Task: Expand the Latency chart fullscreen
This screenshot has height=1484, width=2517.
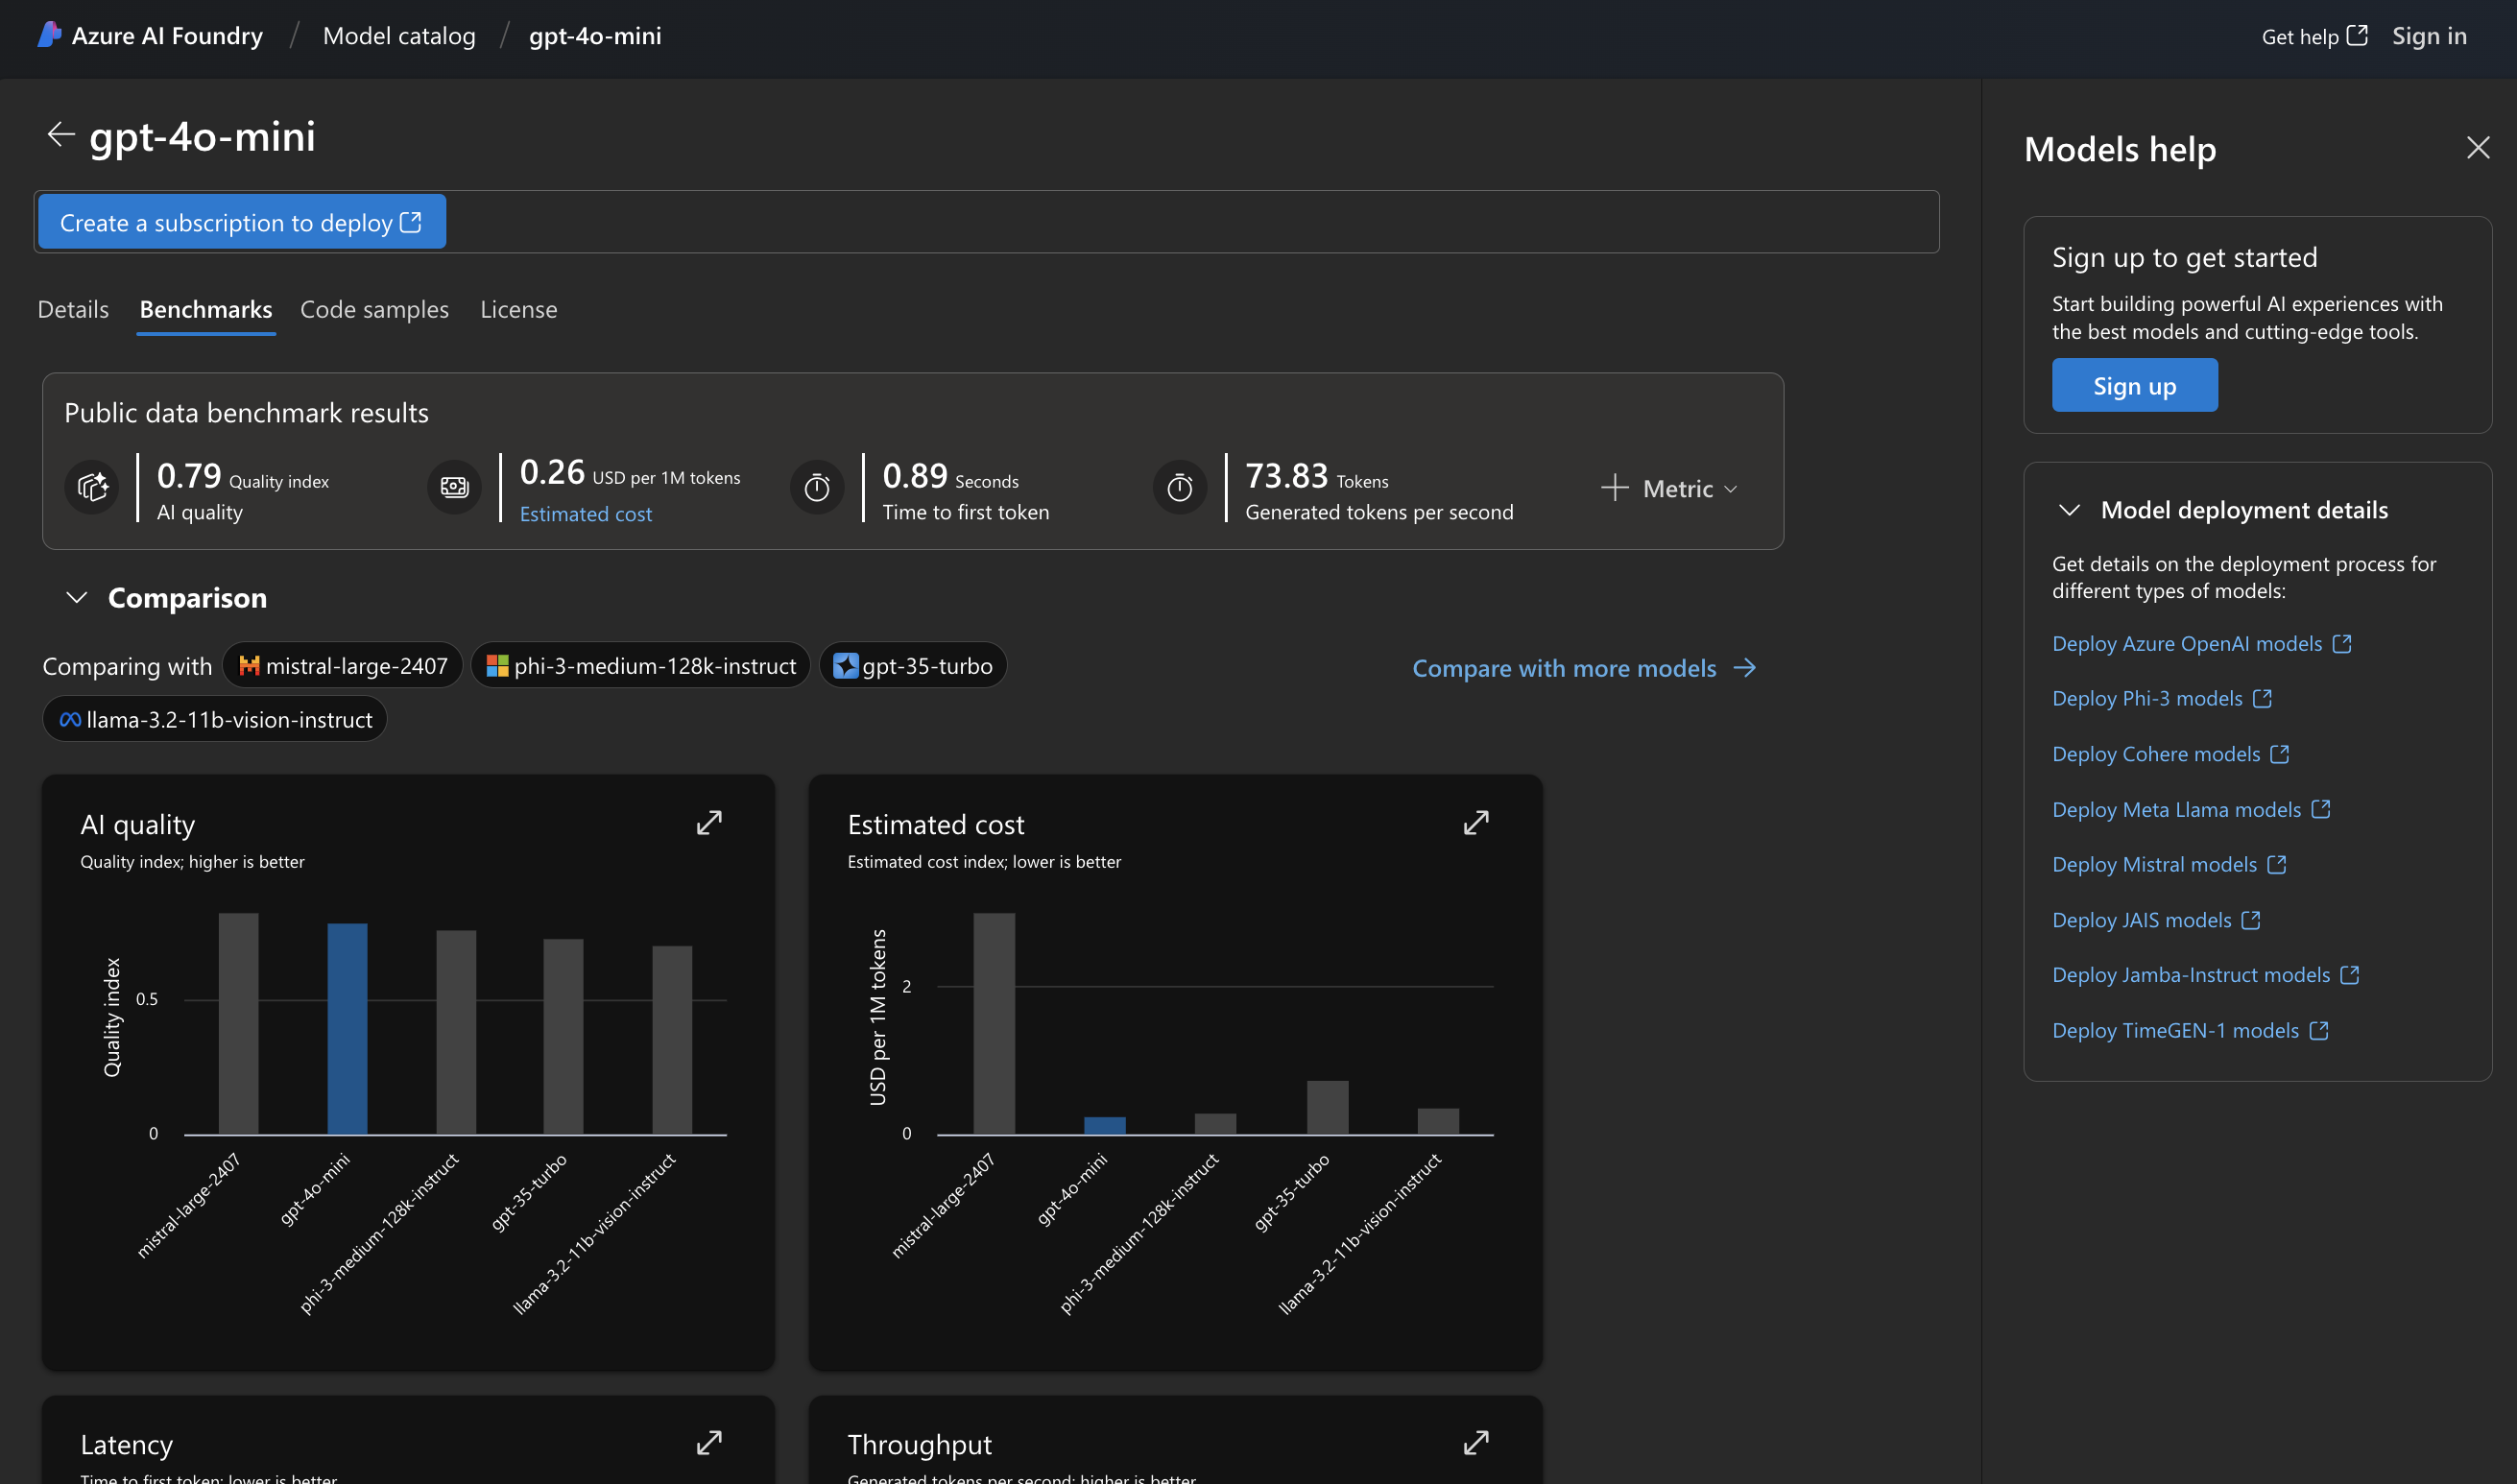Action: point(709,1443)
